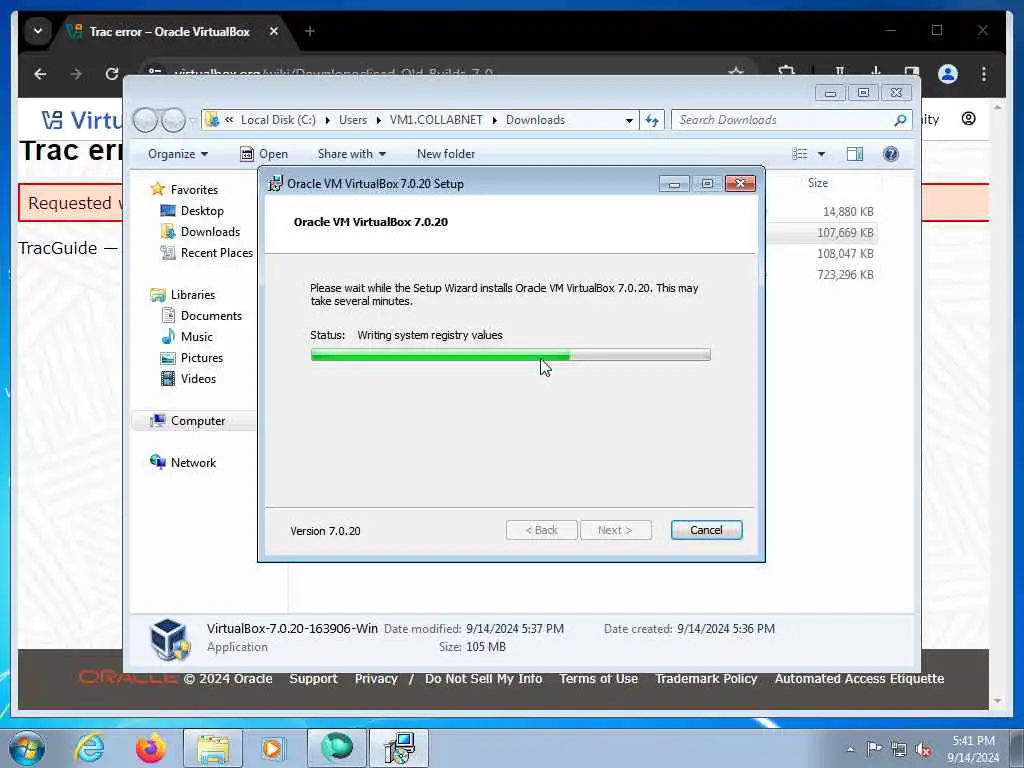This screenshot has height=768, width=1024.
Task: Create a New folder in Downloads
Action: pos(445,153)
